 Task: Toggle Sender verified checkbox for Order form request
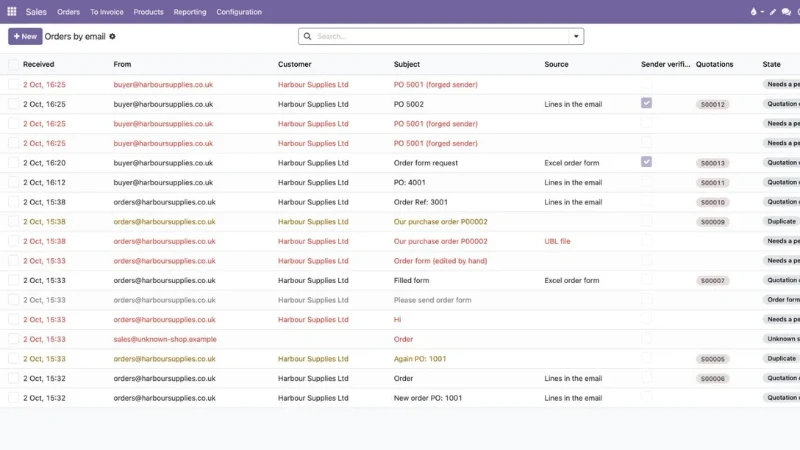point(646,162)
